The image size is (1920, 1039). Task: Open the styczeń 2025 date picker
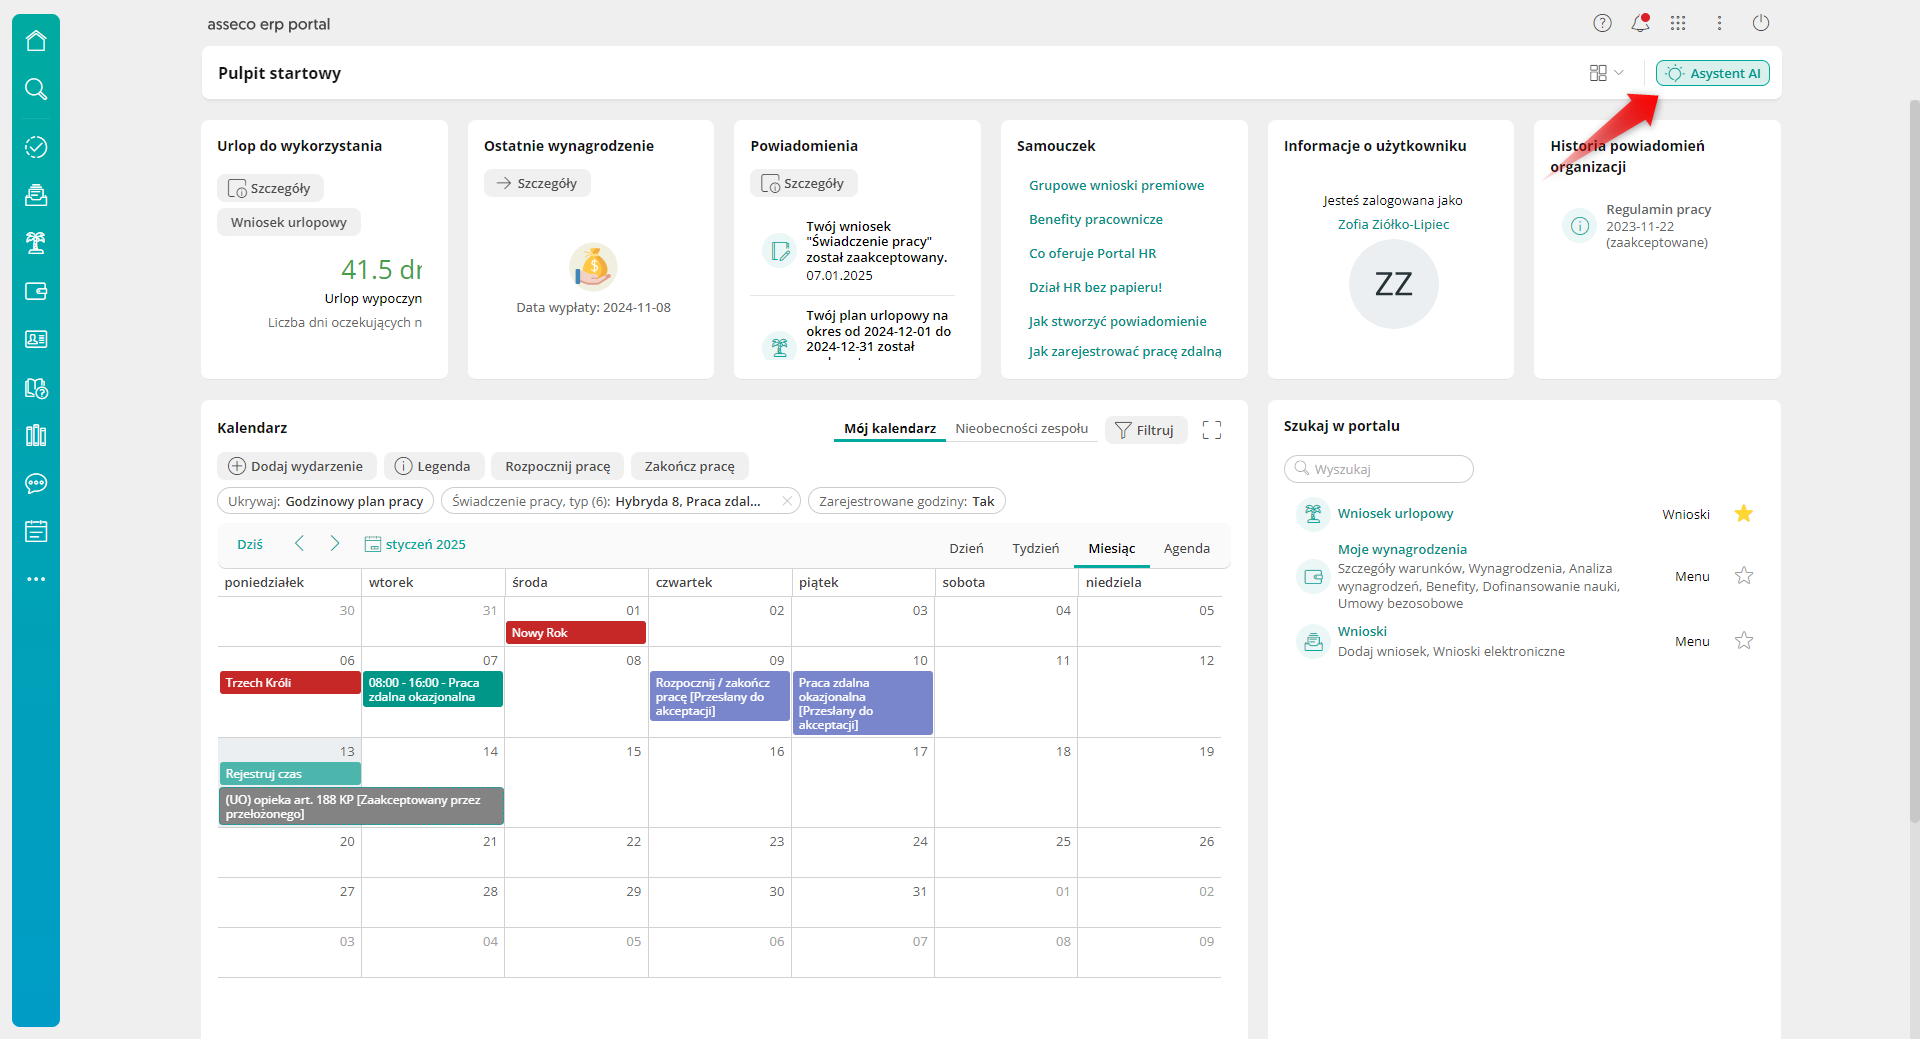[415, 544]
